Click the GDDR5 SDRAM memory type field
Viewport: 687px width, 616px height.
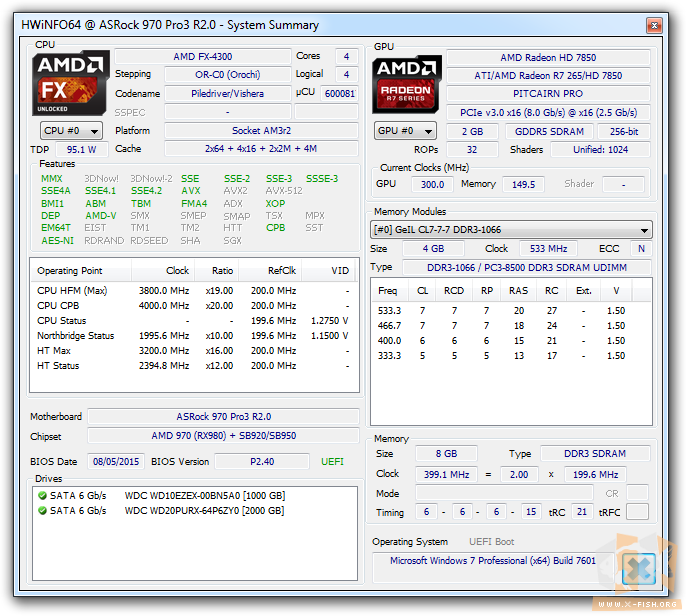549,131
